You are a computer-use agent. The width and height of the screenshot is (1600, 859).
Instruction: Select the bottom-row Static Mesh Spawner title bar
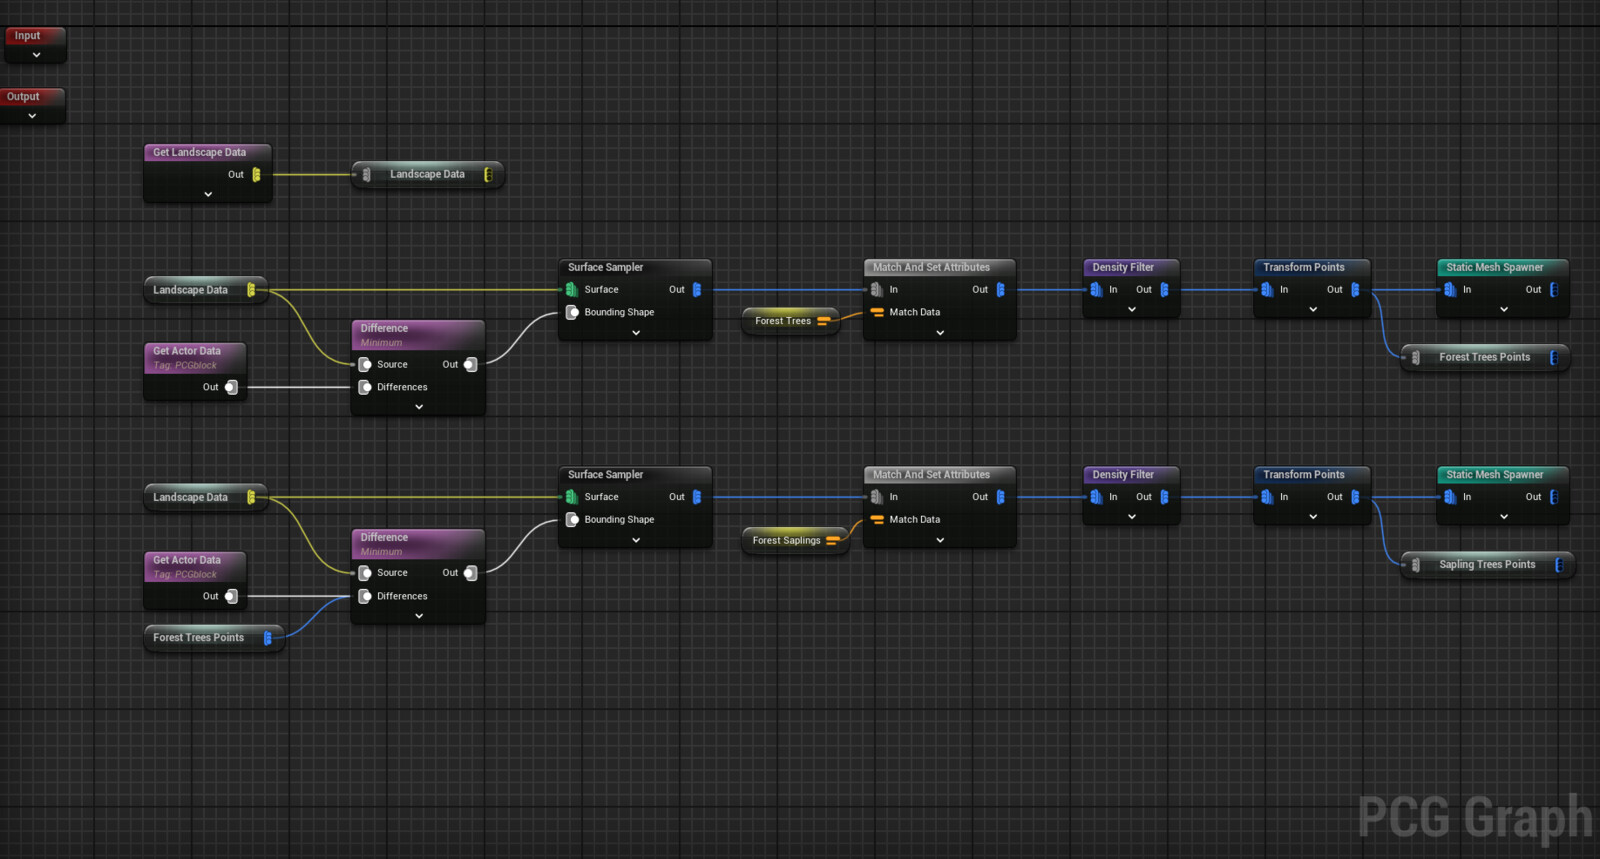(1503, 475)
